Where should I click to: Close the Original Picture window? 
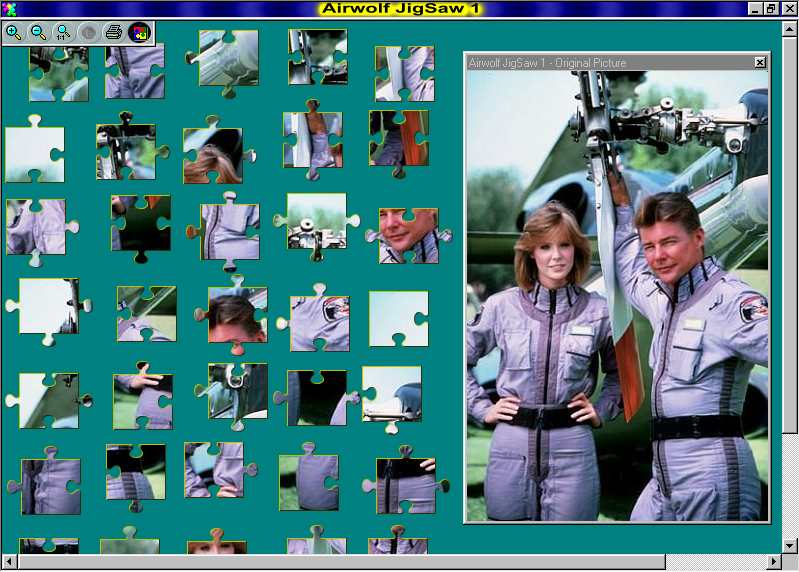pyautogui.click(x=760, y=62)
